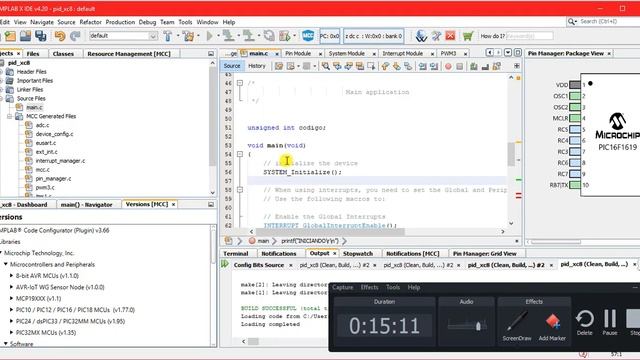Open the Debug menu
This screenshot has width=640, height=360.
pyautogui.click(x=147, y=22)
